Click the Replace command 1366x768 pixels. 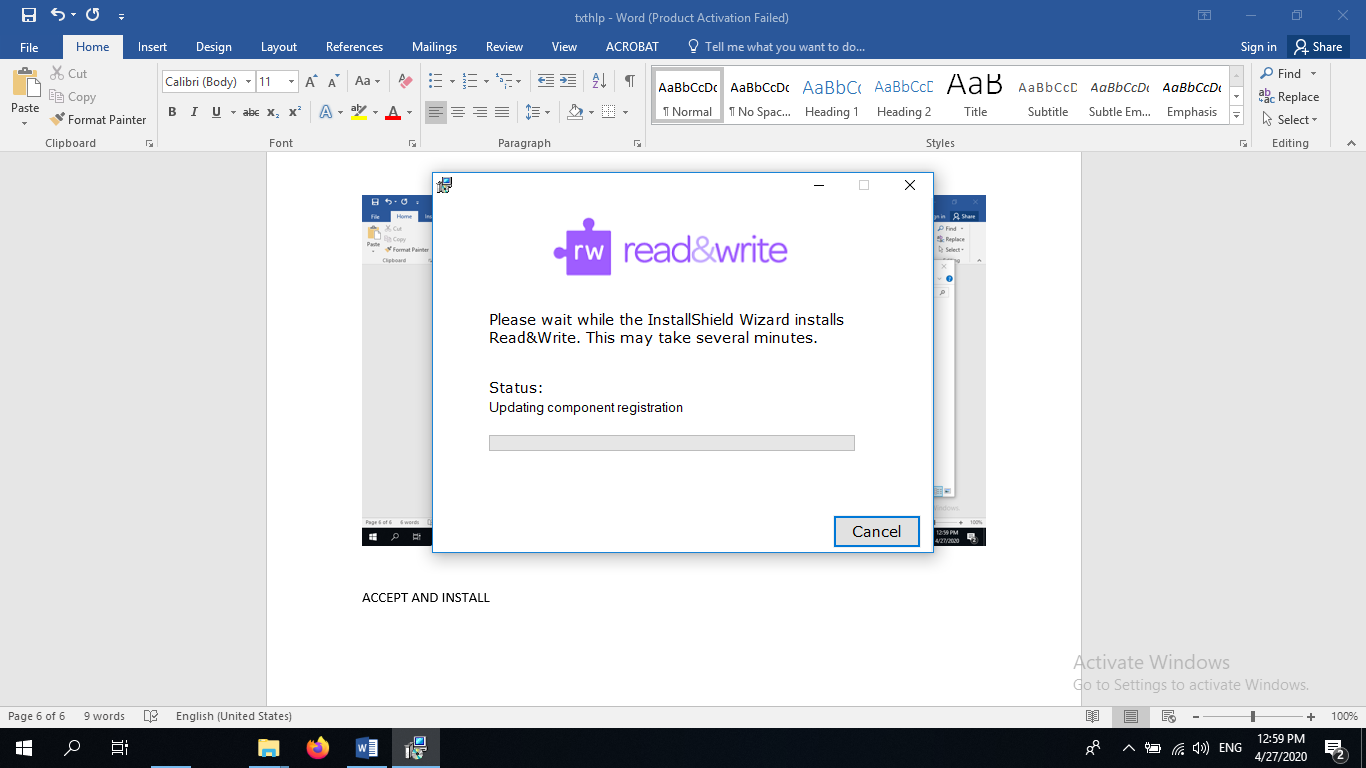pyautogui.click(x=1289, y=97)
